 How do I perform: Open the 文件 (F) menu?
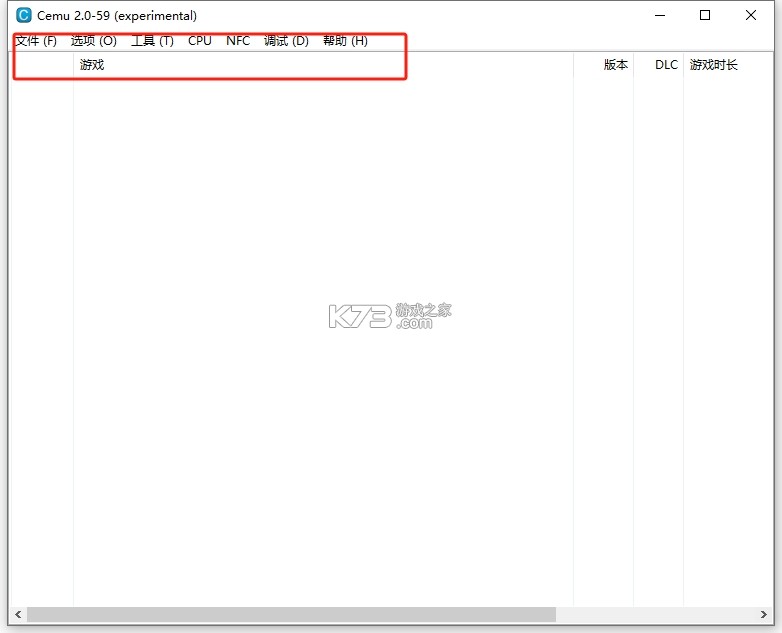[36, 40]
